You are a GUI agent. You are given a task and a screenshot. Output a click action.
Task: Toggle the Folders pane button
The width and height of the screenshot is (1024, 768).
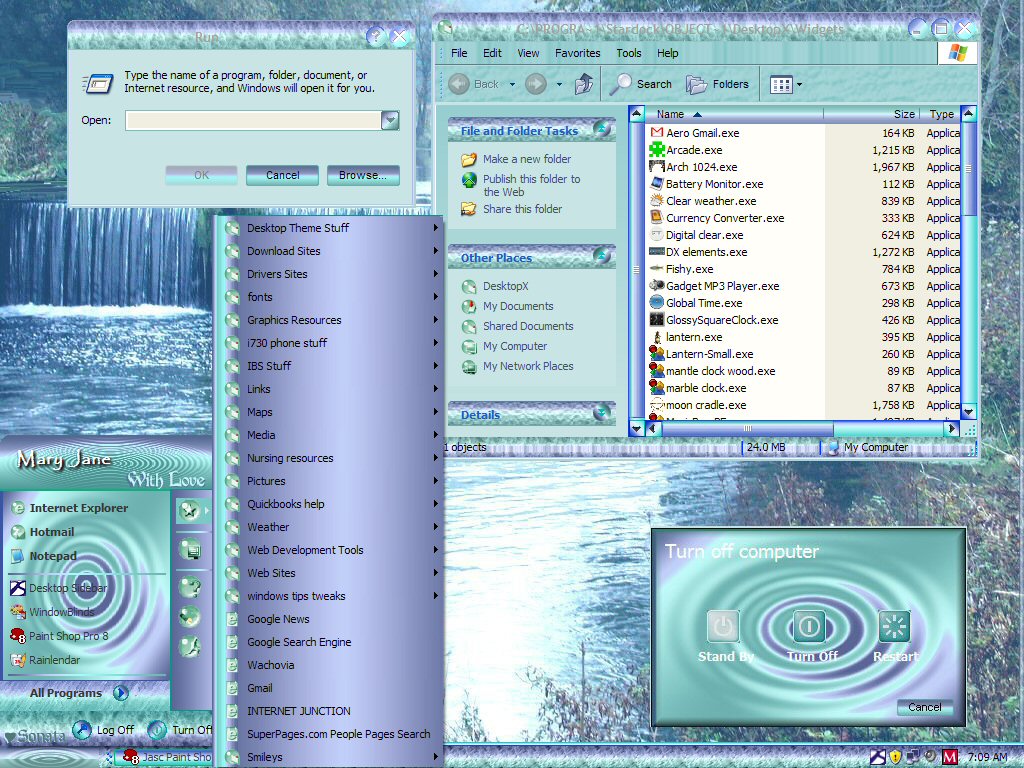point(717,84)
